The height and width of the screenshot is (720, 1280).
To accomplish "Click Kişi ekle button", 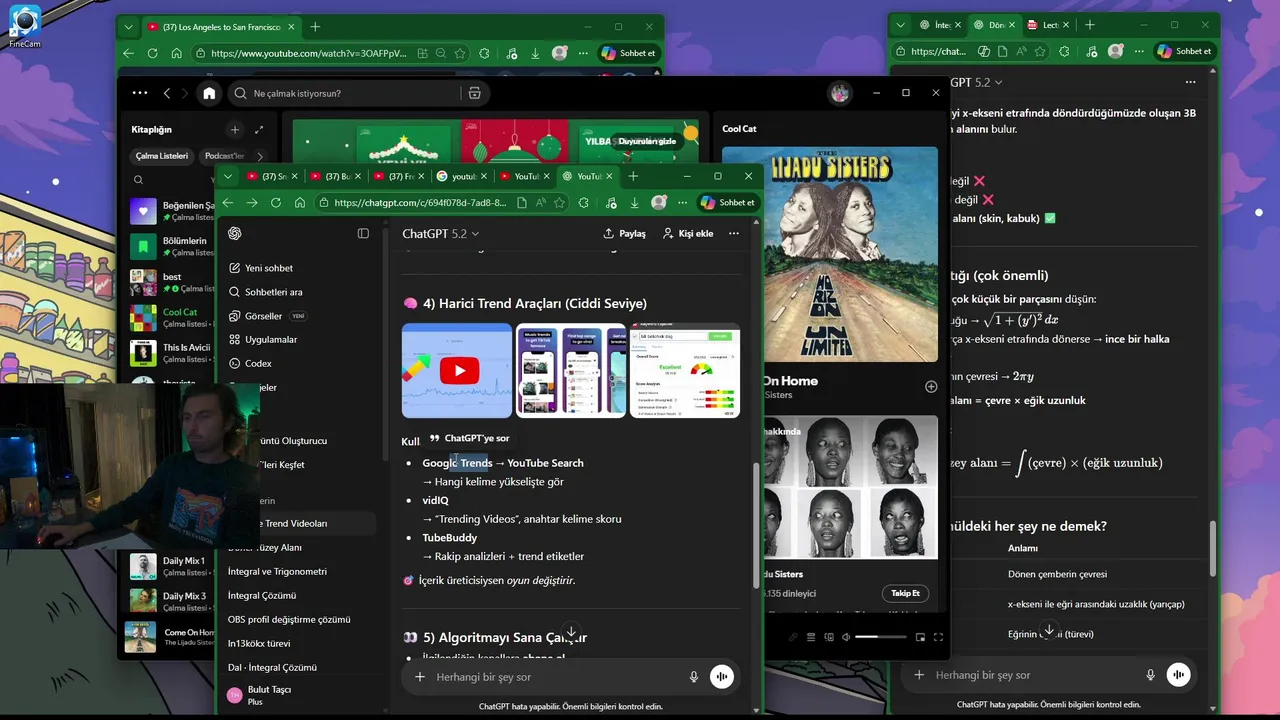I will pos(688,233).
